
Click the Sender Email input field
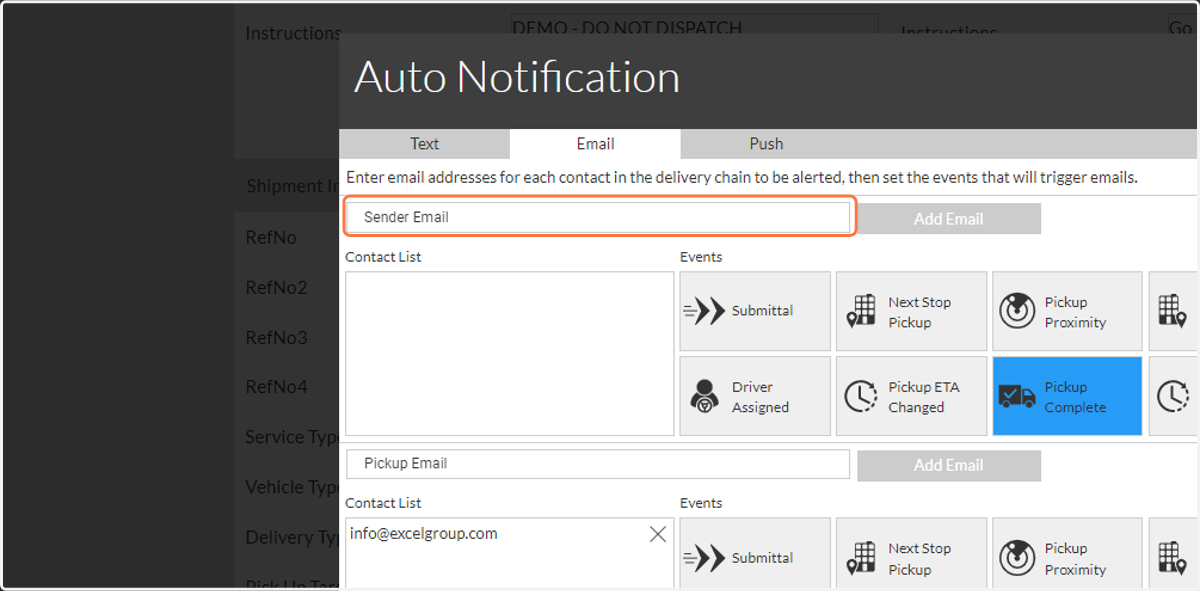[598, 217]
